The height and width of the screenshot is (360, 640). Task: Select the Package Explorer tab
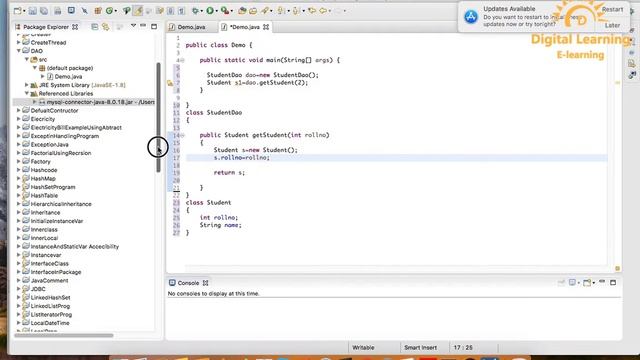click(46, 27)
